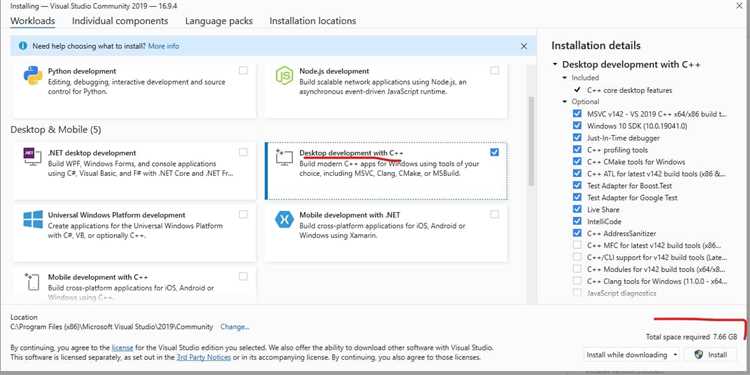The height and width of the screenshot is (375, 750).
Task: Click the installation location path text
Action: pos(111,327)
